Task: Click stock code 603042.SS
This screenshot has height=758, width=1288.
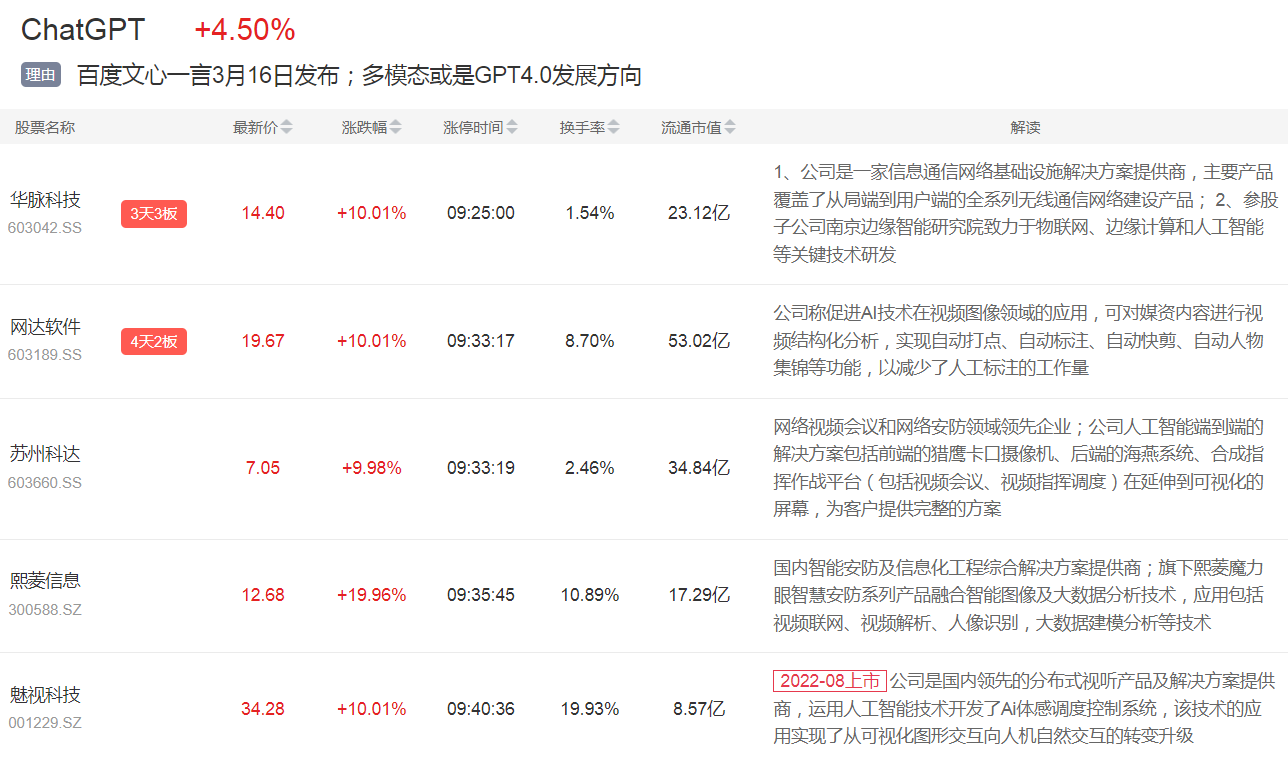Action: tap(45, 227)
